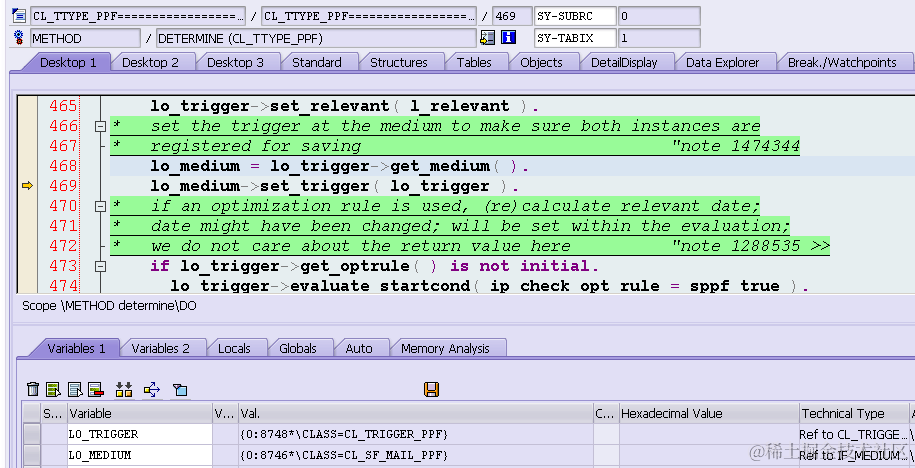The width and height of the screenshot is (915, 468).
Task: Click the Hexadecimal Value column header
Action: (708, 414)
